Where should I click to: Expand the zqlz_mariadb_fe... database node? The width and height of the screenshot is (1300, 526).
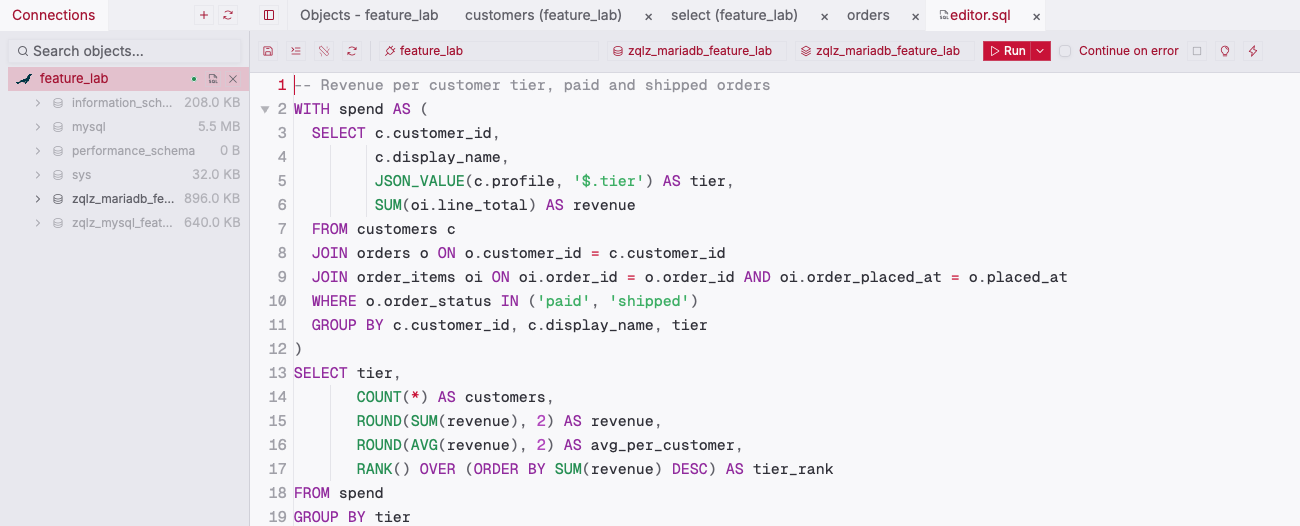point(38,199)
